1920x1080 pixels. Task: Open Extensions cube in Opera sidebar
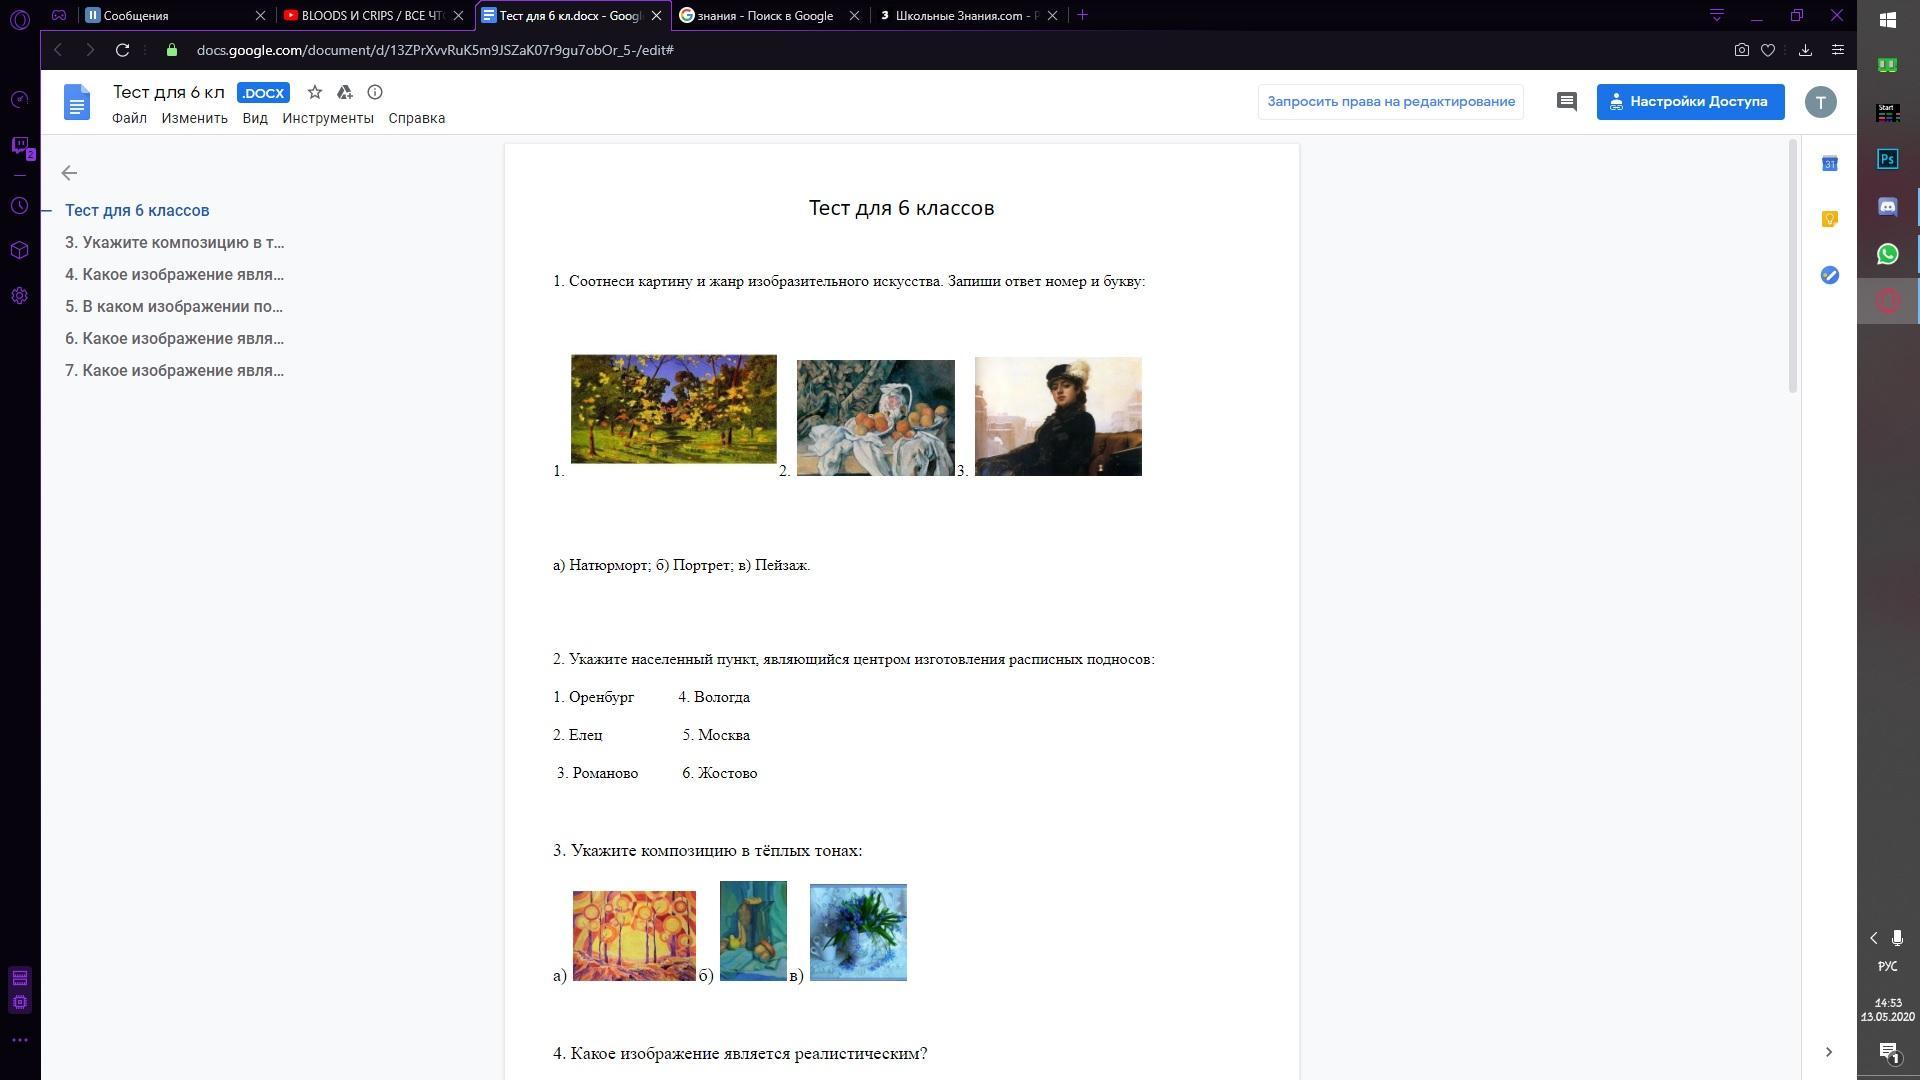click(19, 250)
